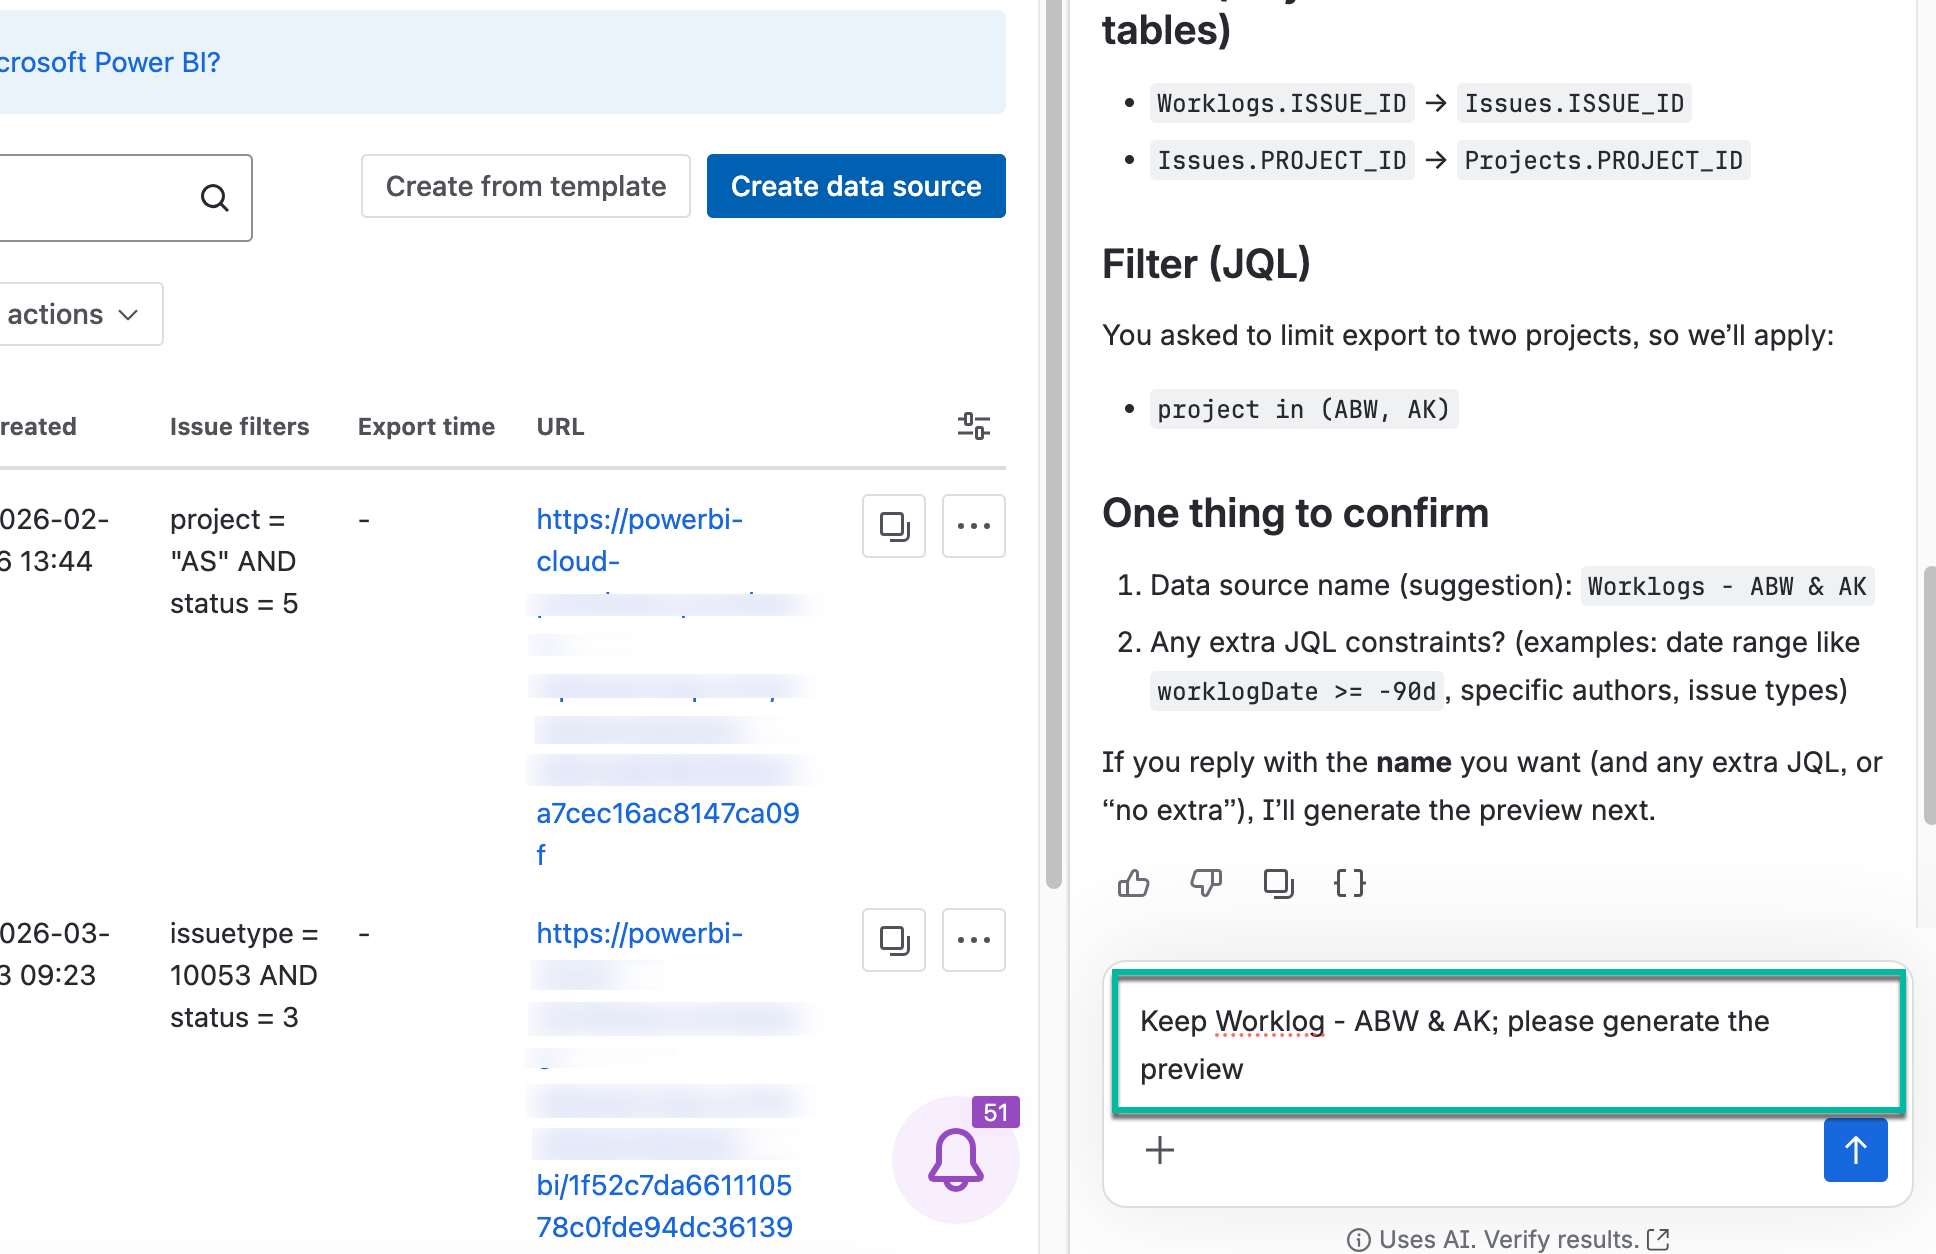Click the 51 notification count badge
The width and height of the screenshot is (1936, 1254).
(x=995, y=1113)
